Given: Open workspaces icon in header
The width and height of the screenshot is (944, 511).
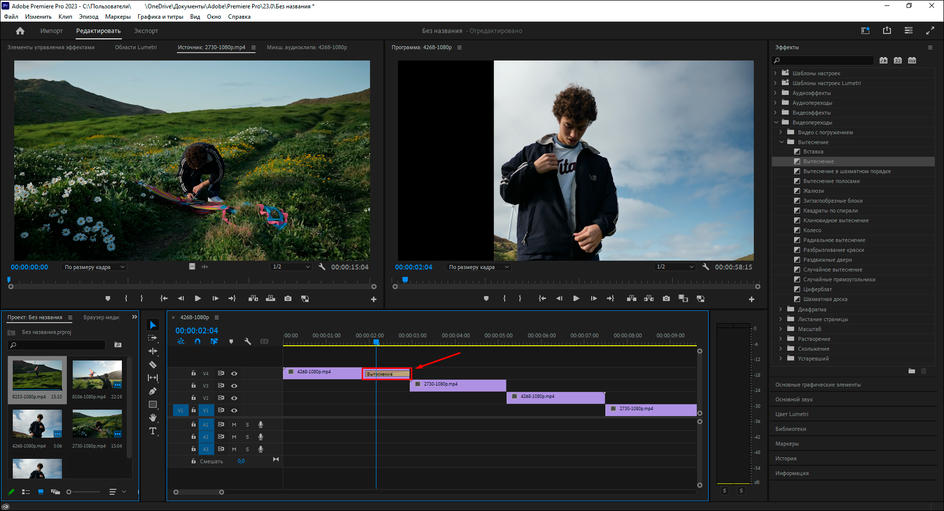Looking at the screenshot, I should [865, 31].
